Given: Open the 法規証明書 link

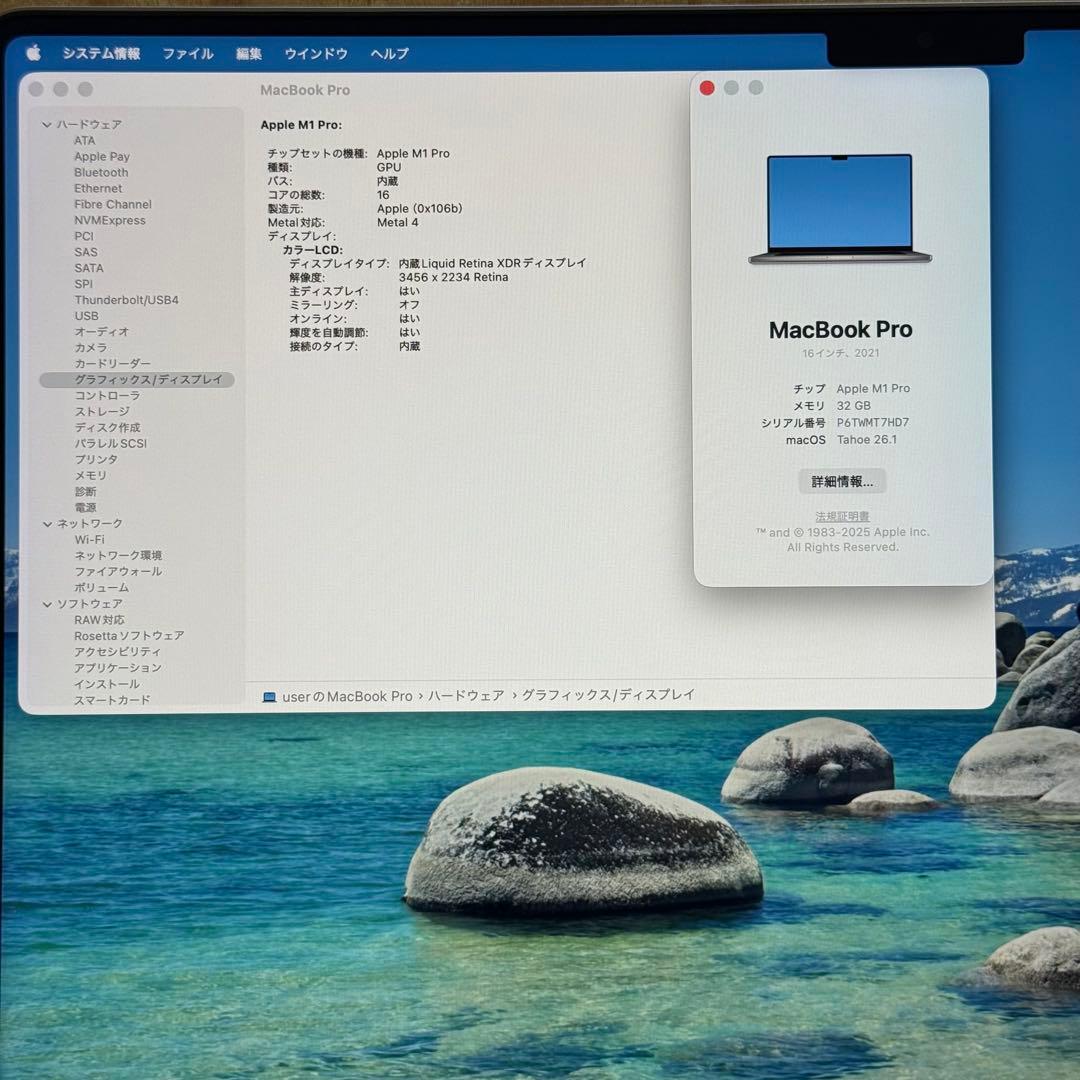Looking at the screenshot, I should pos(841,515).
